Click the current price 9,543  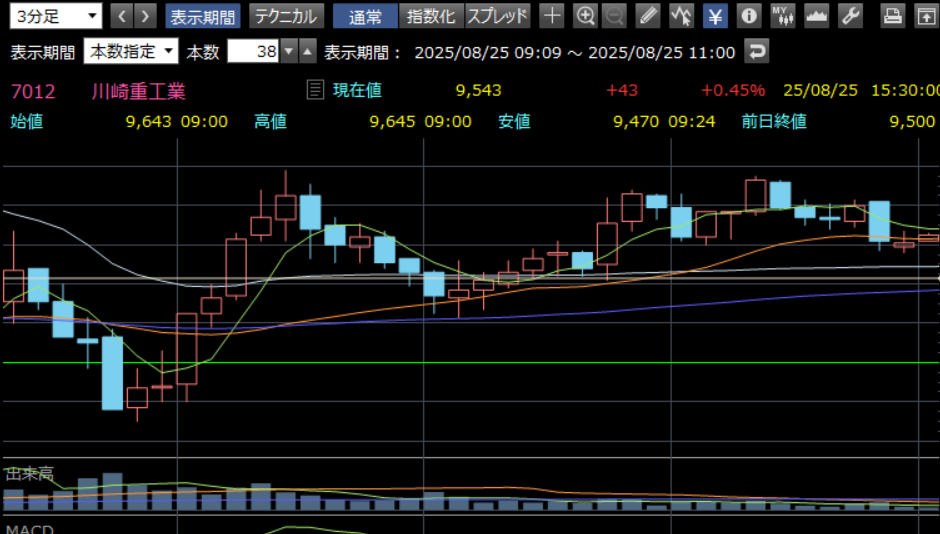point(478,90)
